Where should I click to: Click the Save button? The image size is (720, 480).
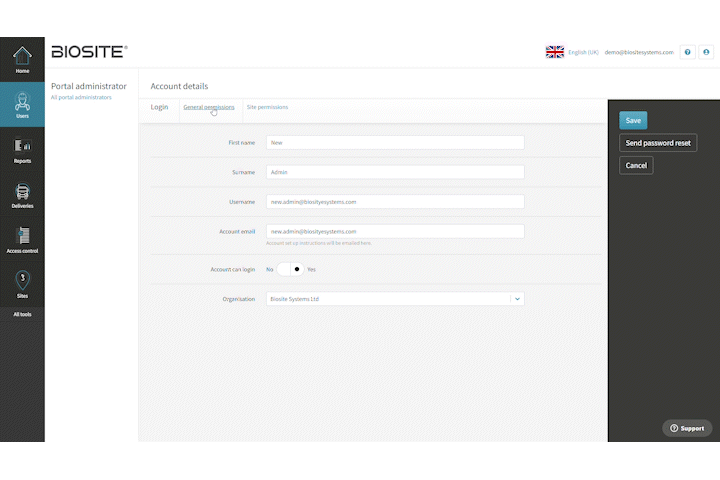[633, 120]
